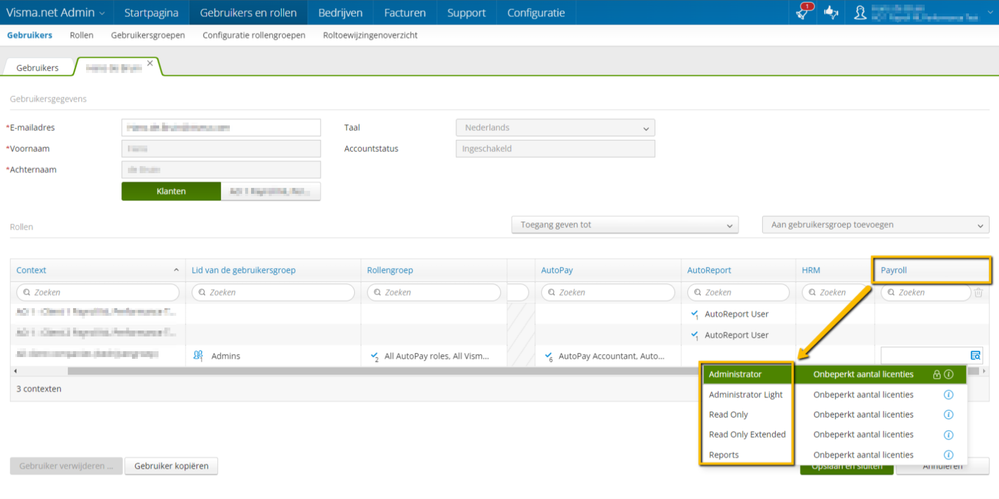Click the Opslaan en sluiten button
Image resolution: width=999 pixels, height=499 pixels.
pos(847,467)
